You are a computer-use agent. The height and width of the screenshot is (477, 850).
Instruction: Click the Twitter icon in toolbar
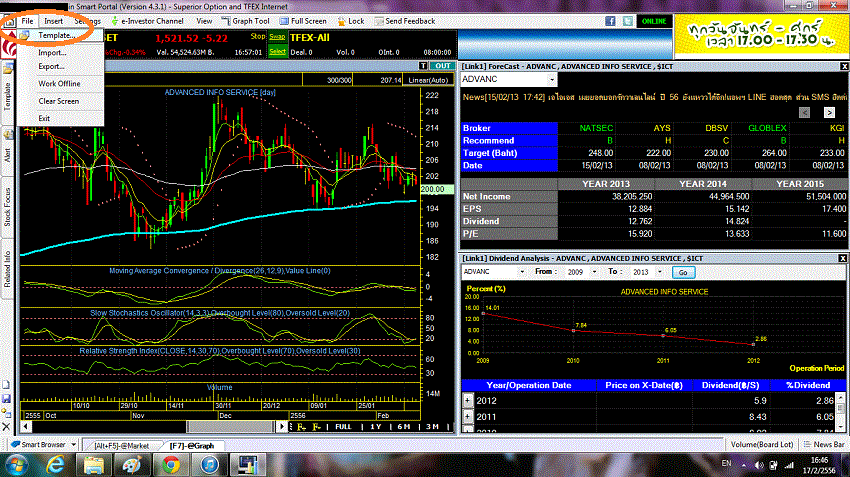point(627,21)
